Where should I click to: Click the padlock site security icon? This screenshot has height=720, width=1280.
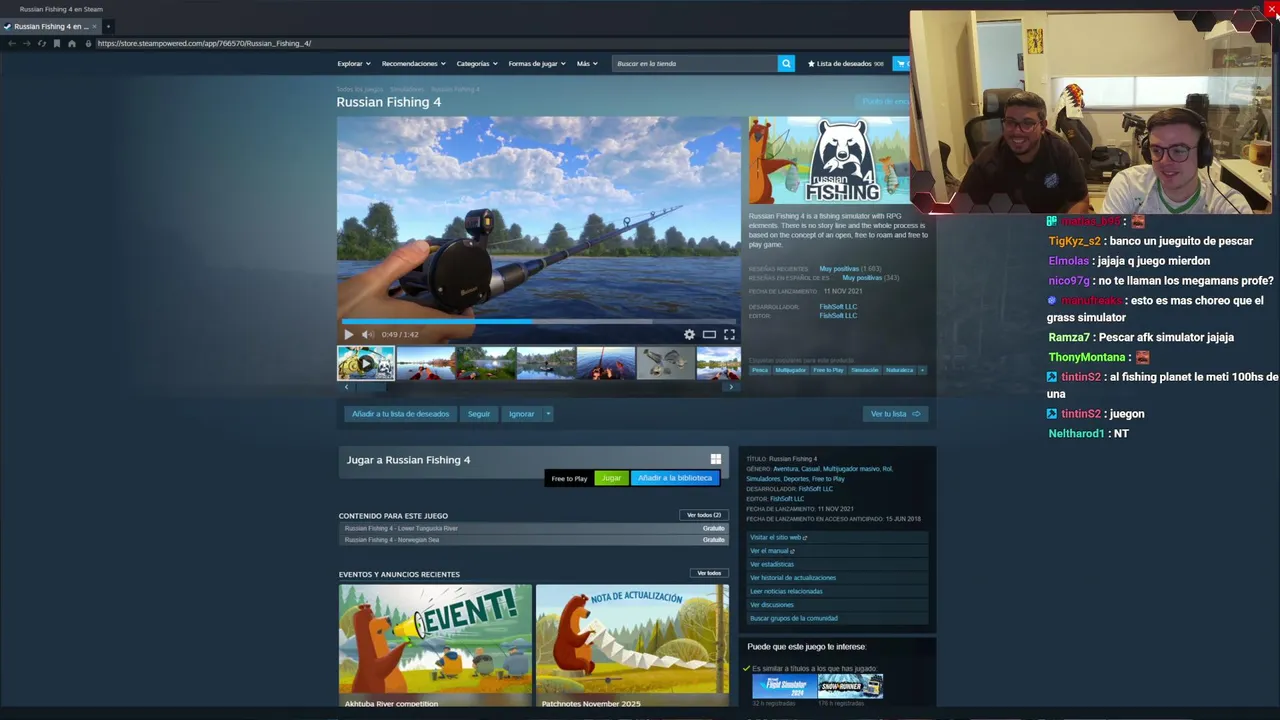click(88, 43)
